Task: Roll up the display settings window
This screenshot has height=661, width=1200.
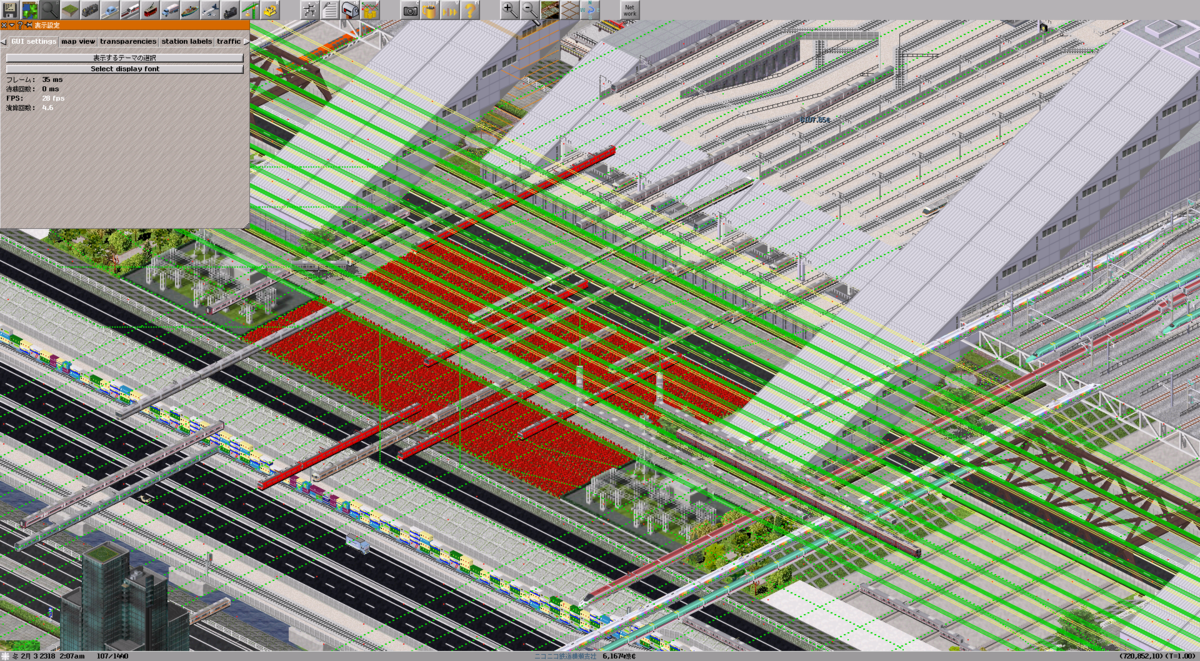Action: click(12, 25)
